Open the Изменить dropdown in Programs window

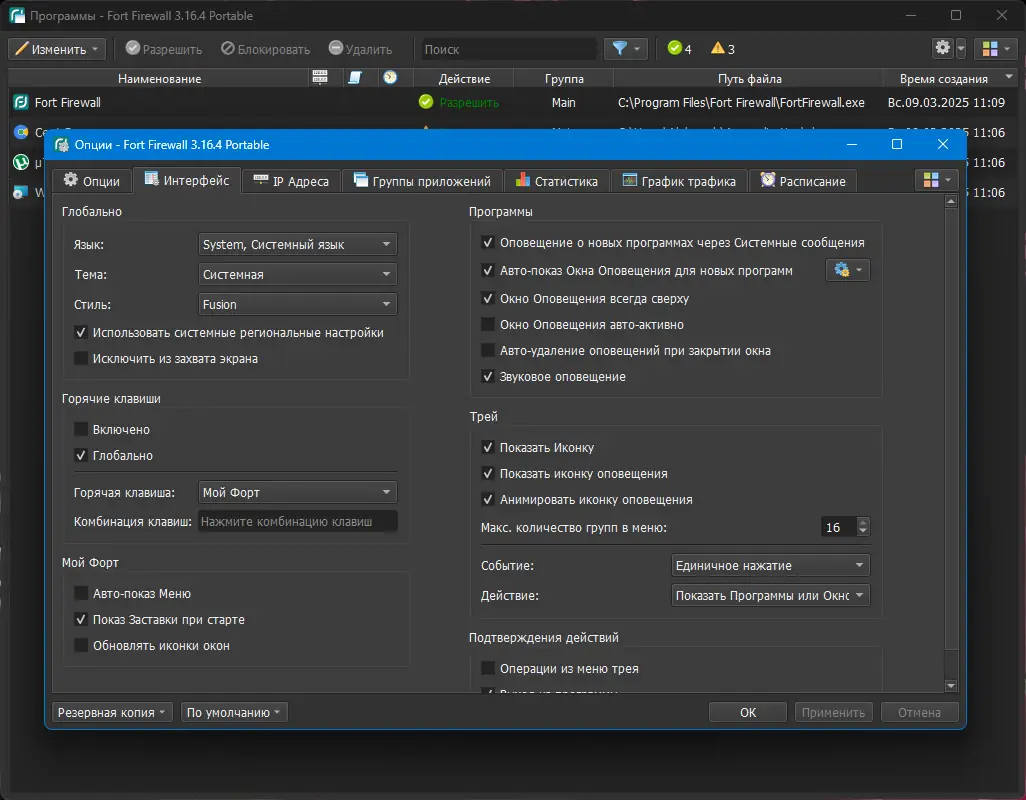[x=57, y=49]
